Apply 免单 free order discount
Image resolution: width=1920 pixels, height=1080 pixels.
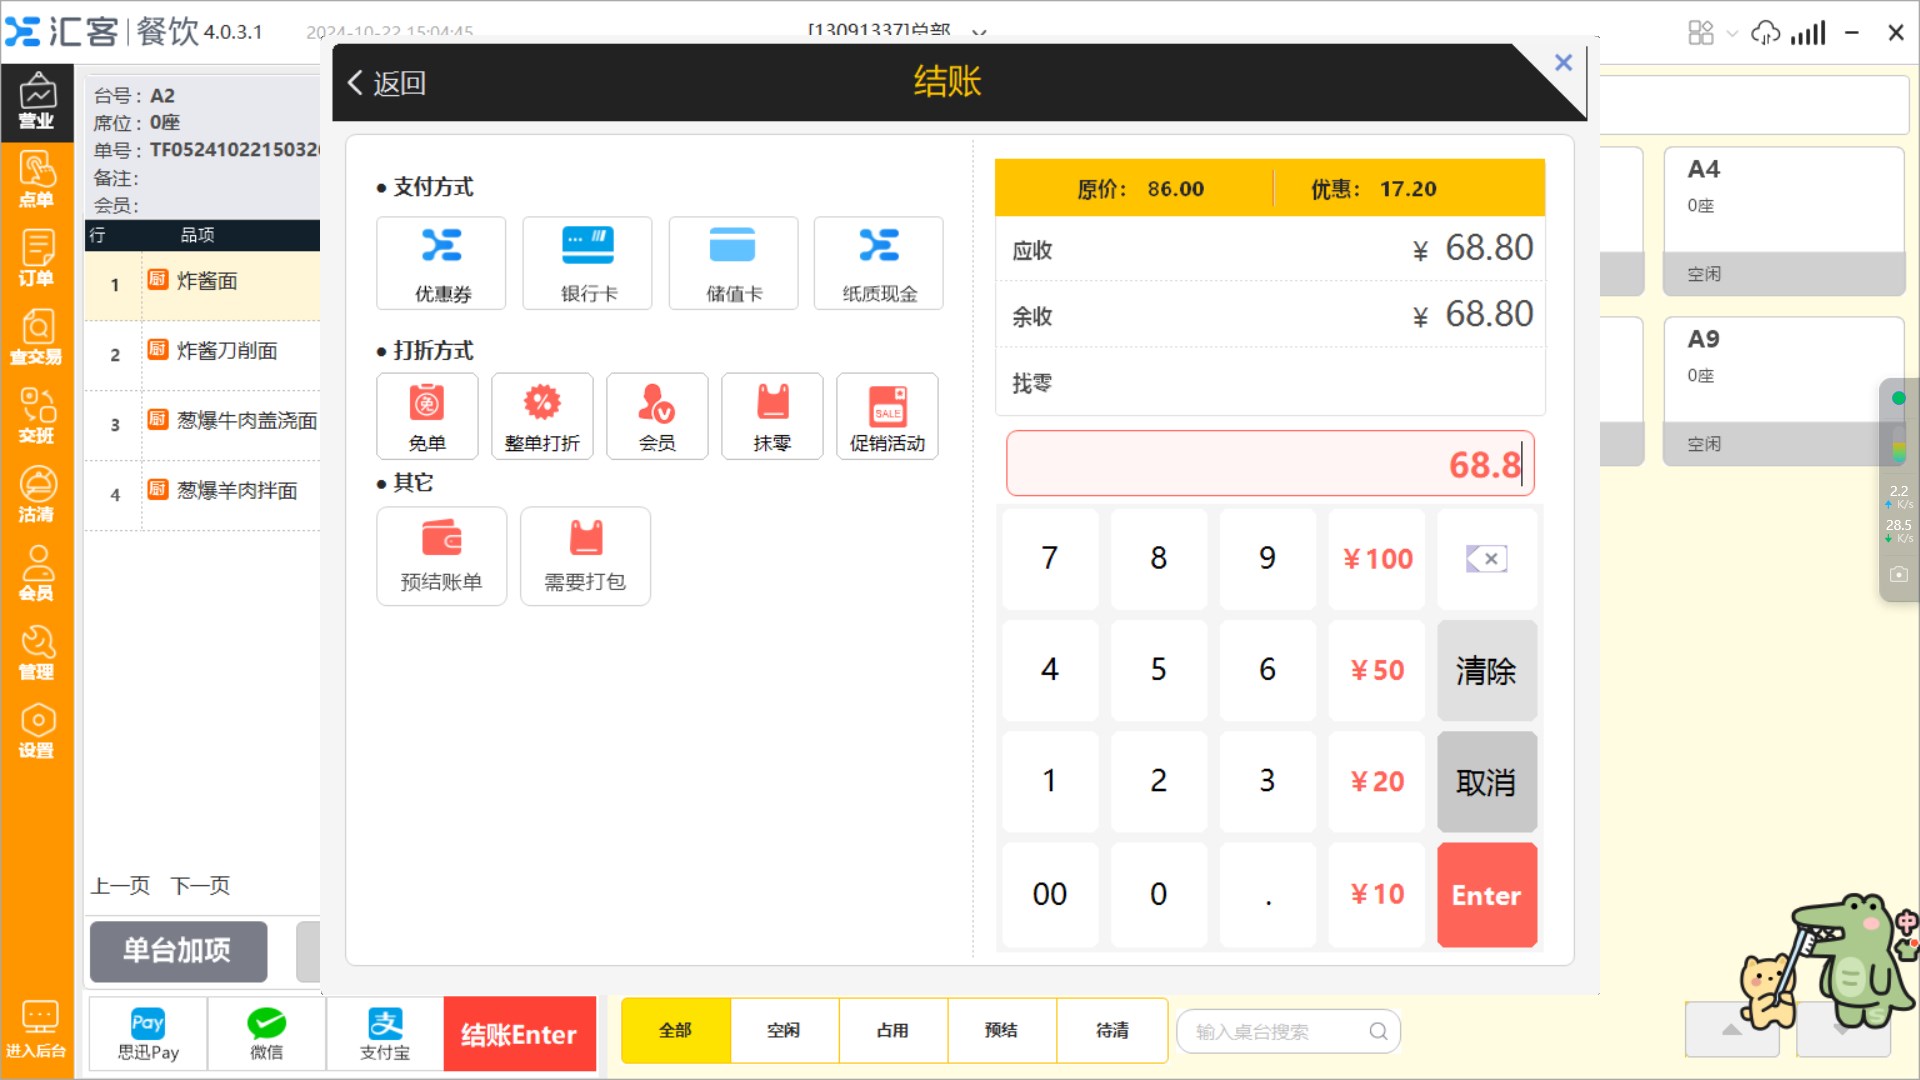[x=427, y=416]
